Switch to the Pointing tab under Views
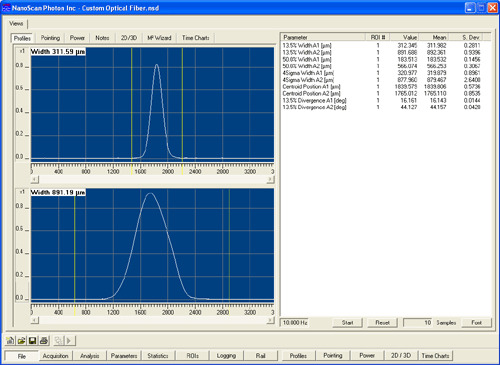Screen dimensions: 500x365 pos(50,38)
